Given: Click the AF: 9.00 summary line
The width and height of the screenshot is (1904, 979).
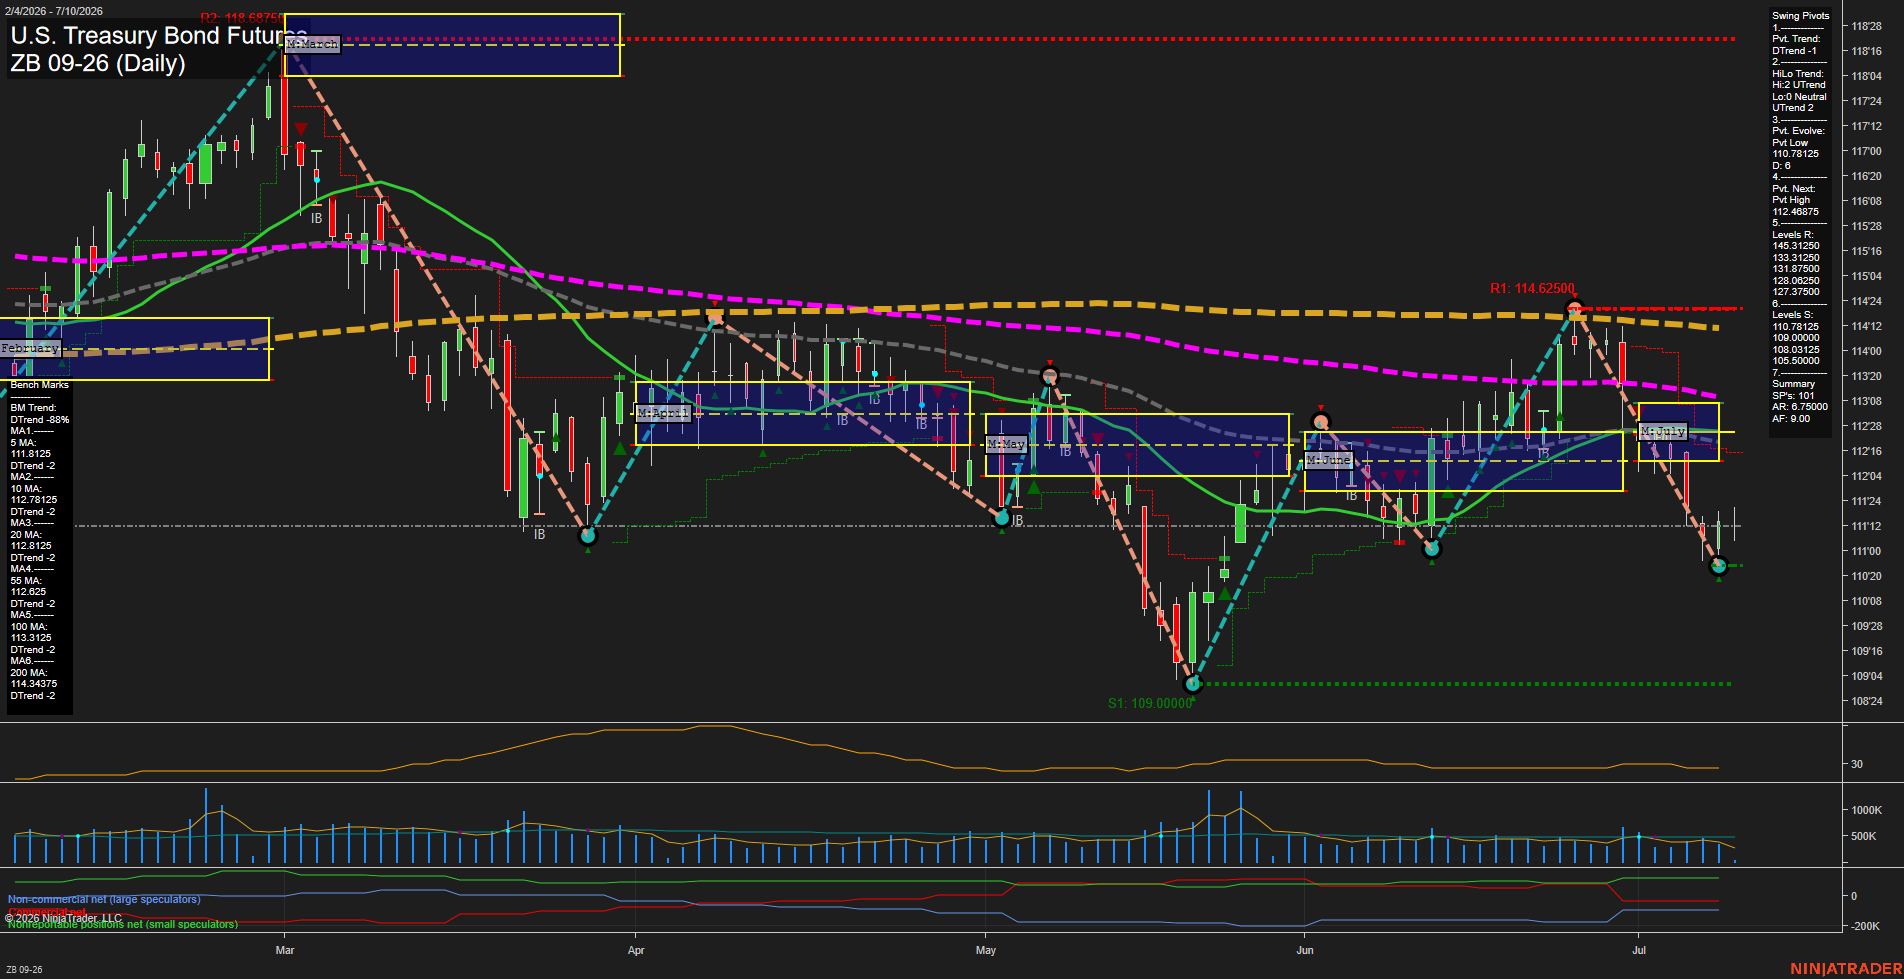Looking at the screenshot, I should pyautogui.click(x=1791, y=419).
